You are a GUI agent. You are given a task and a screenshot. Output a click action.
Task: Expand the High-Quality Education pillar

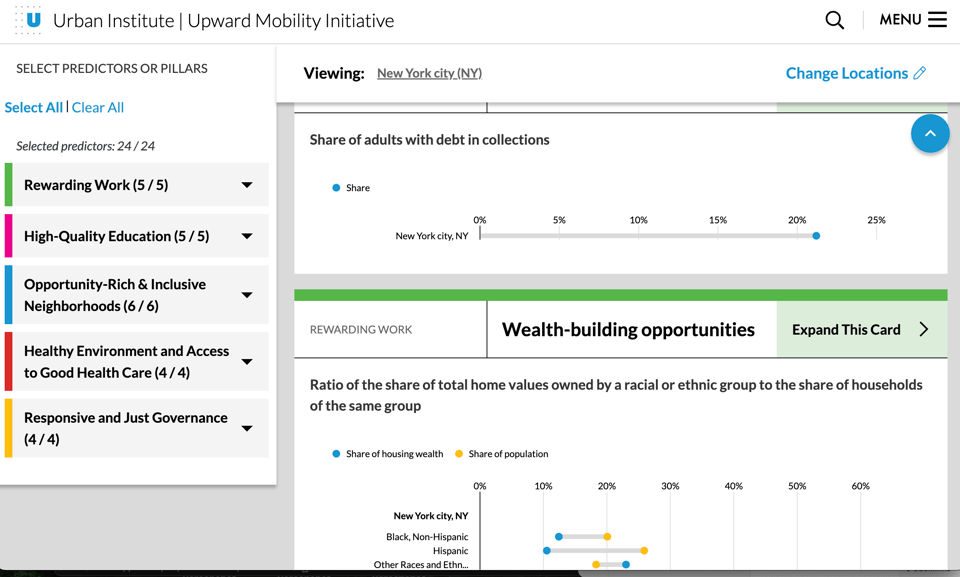(247, 236)
